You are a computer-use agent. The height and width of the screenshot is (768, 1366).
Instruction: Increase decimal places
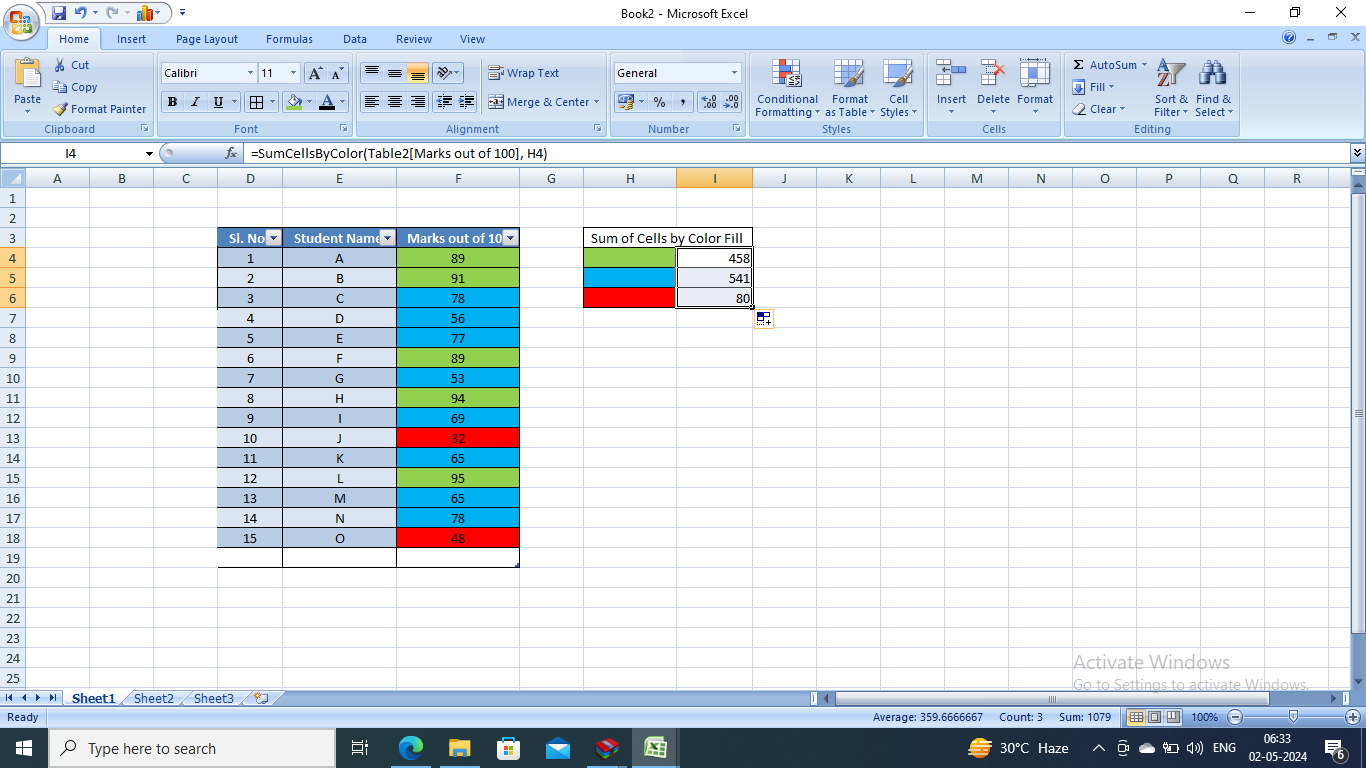point(709,102)
